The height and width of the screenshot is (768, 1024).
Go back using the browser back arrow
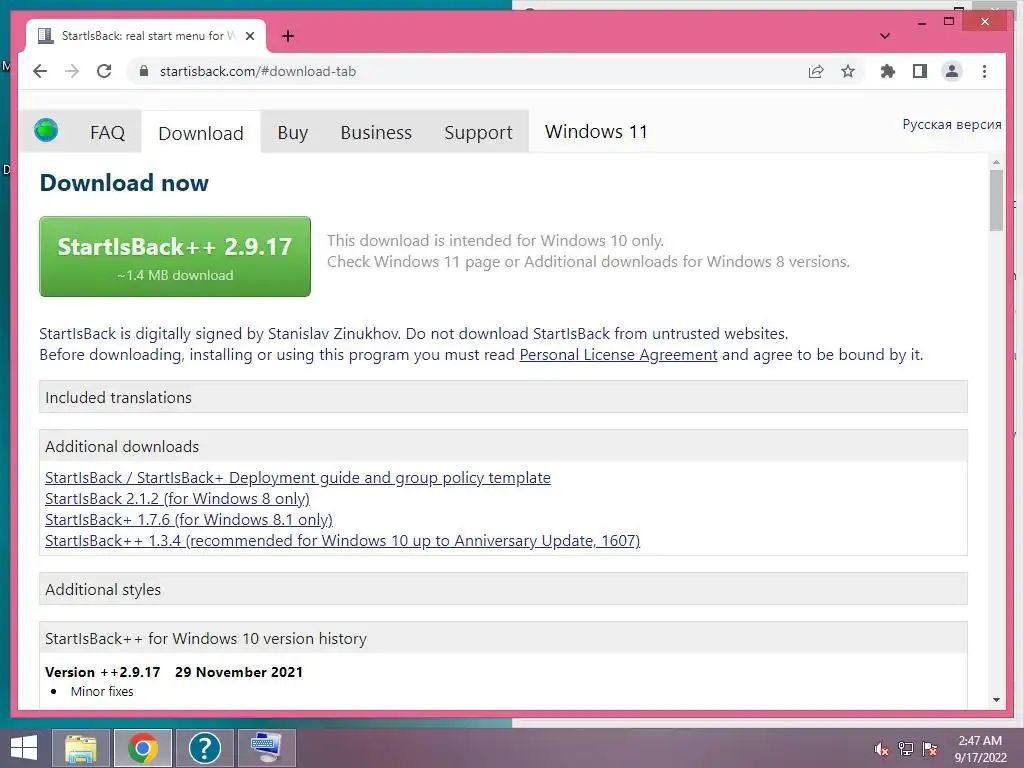[40, 71]
